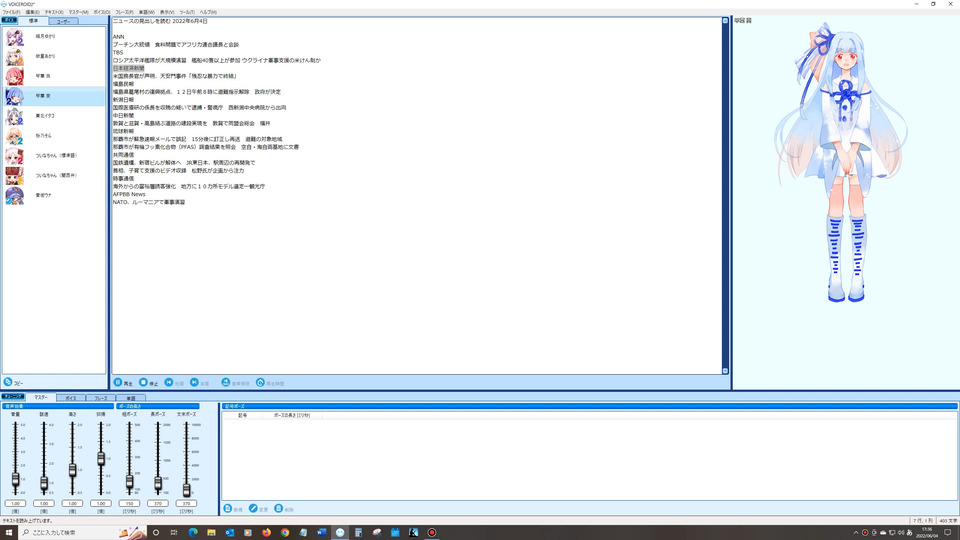Click the 短ポーズ slider handle

[x=129, y=482]
